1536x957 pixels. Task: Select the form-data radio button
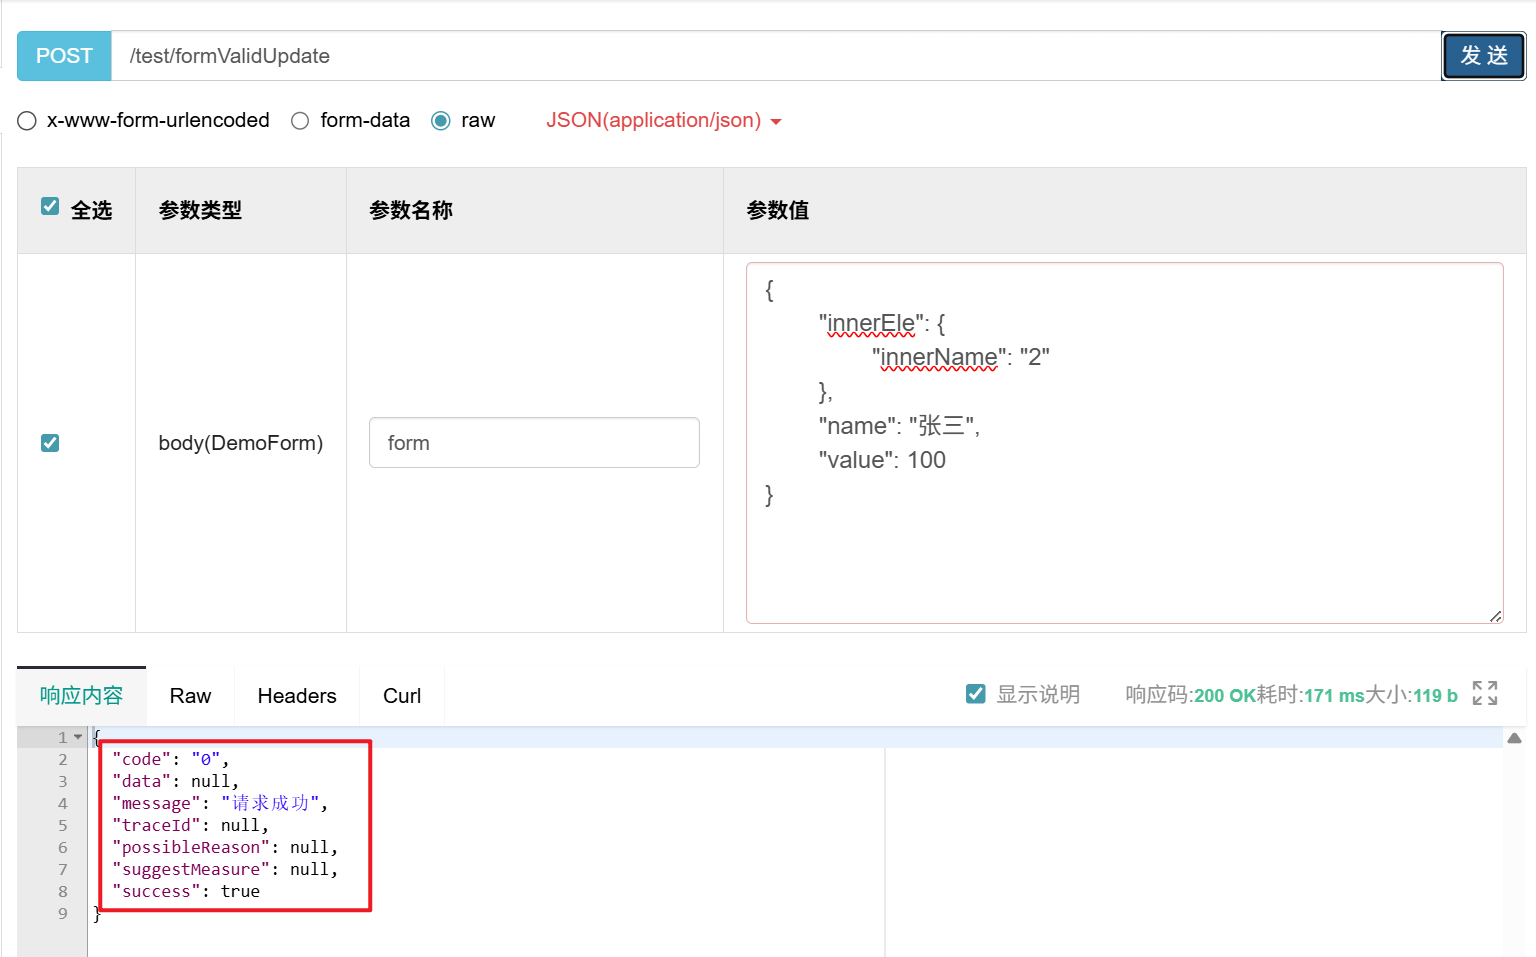point(300,120)
